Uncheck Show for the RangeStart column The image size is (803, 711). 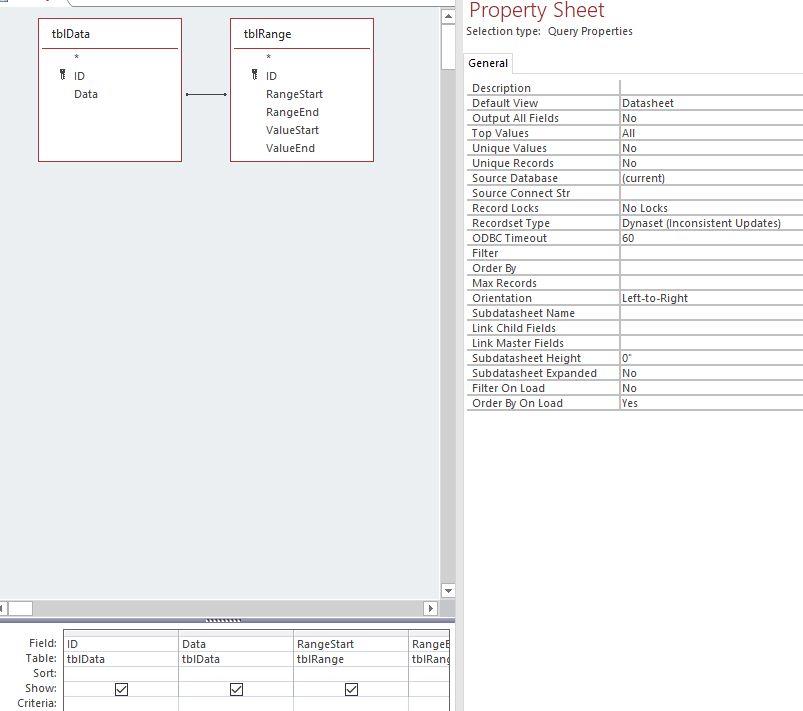(x=351, y=689)
